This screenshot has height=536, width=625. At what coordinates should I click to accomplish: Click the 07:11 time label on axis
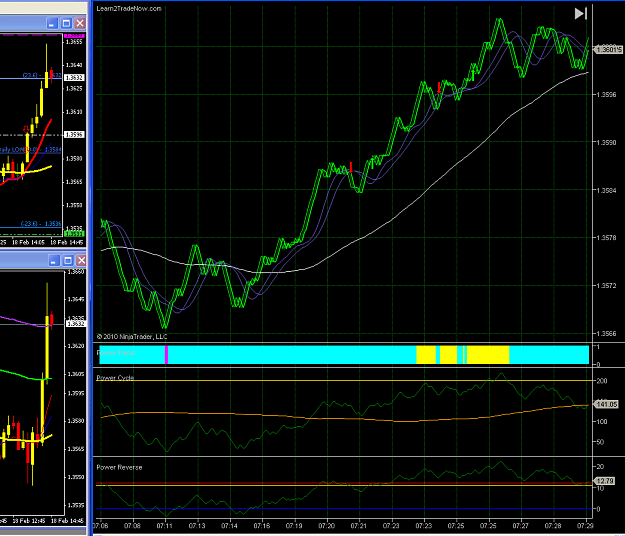click(165, 526)
